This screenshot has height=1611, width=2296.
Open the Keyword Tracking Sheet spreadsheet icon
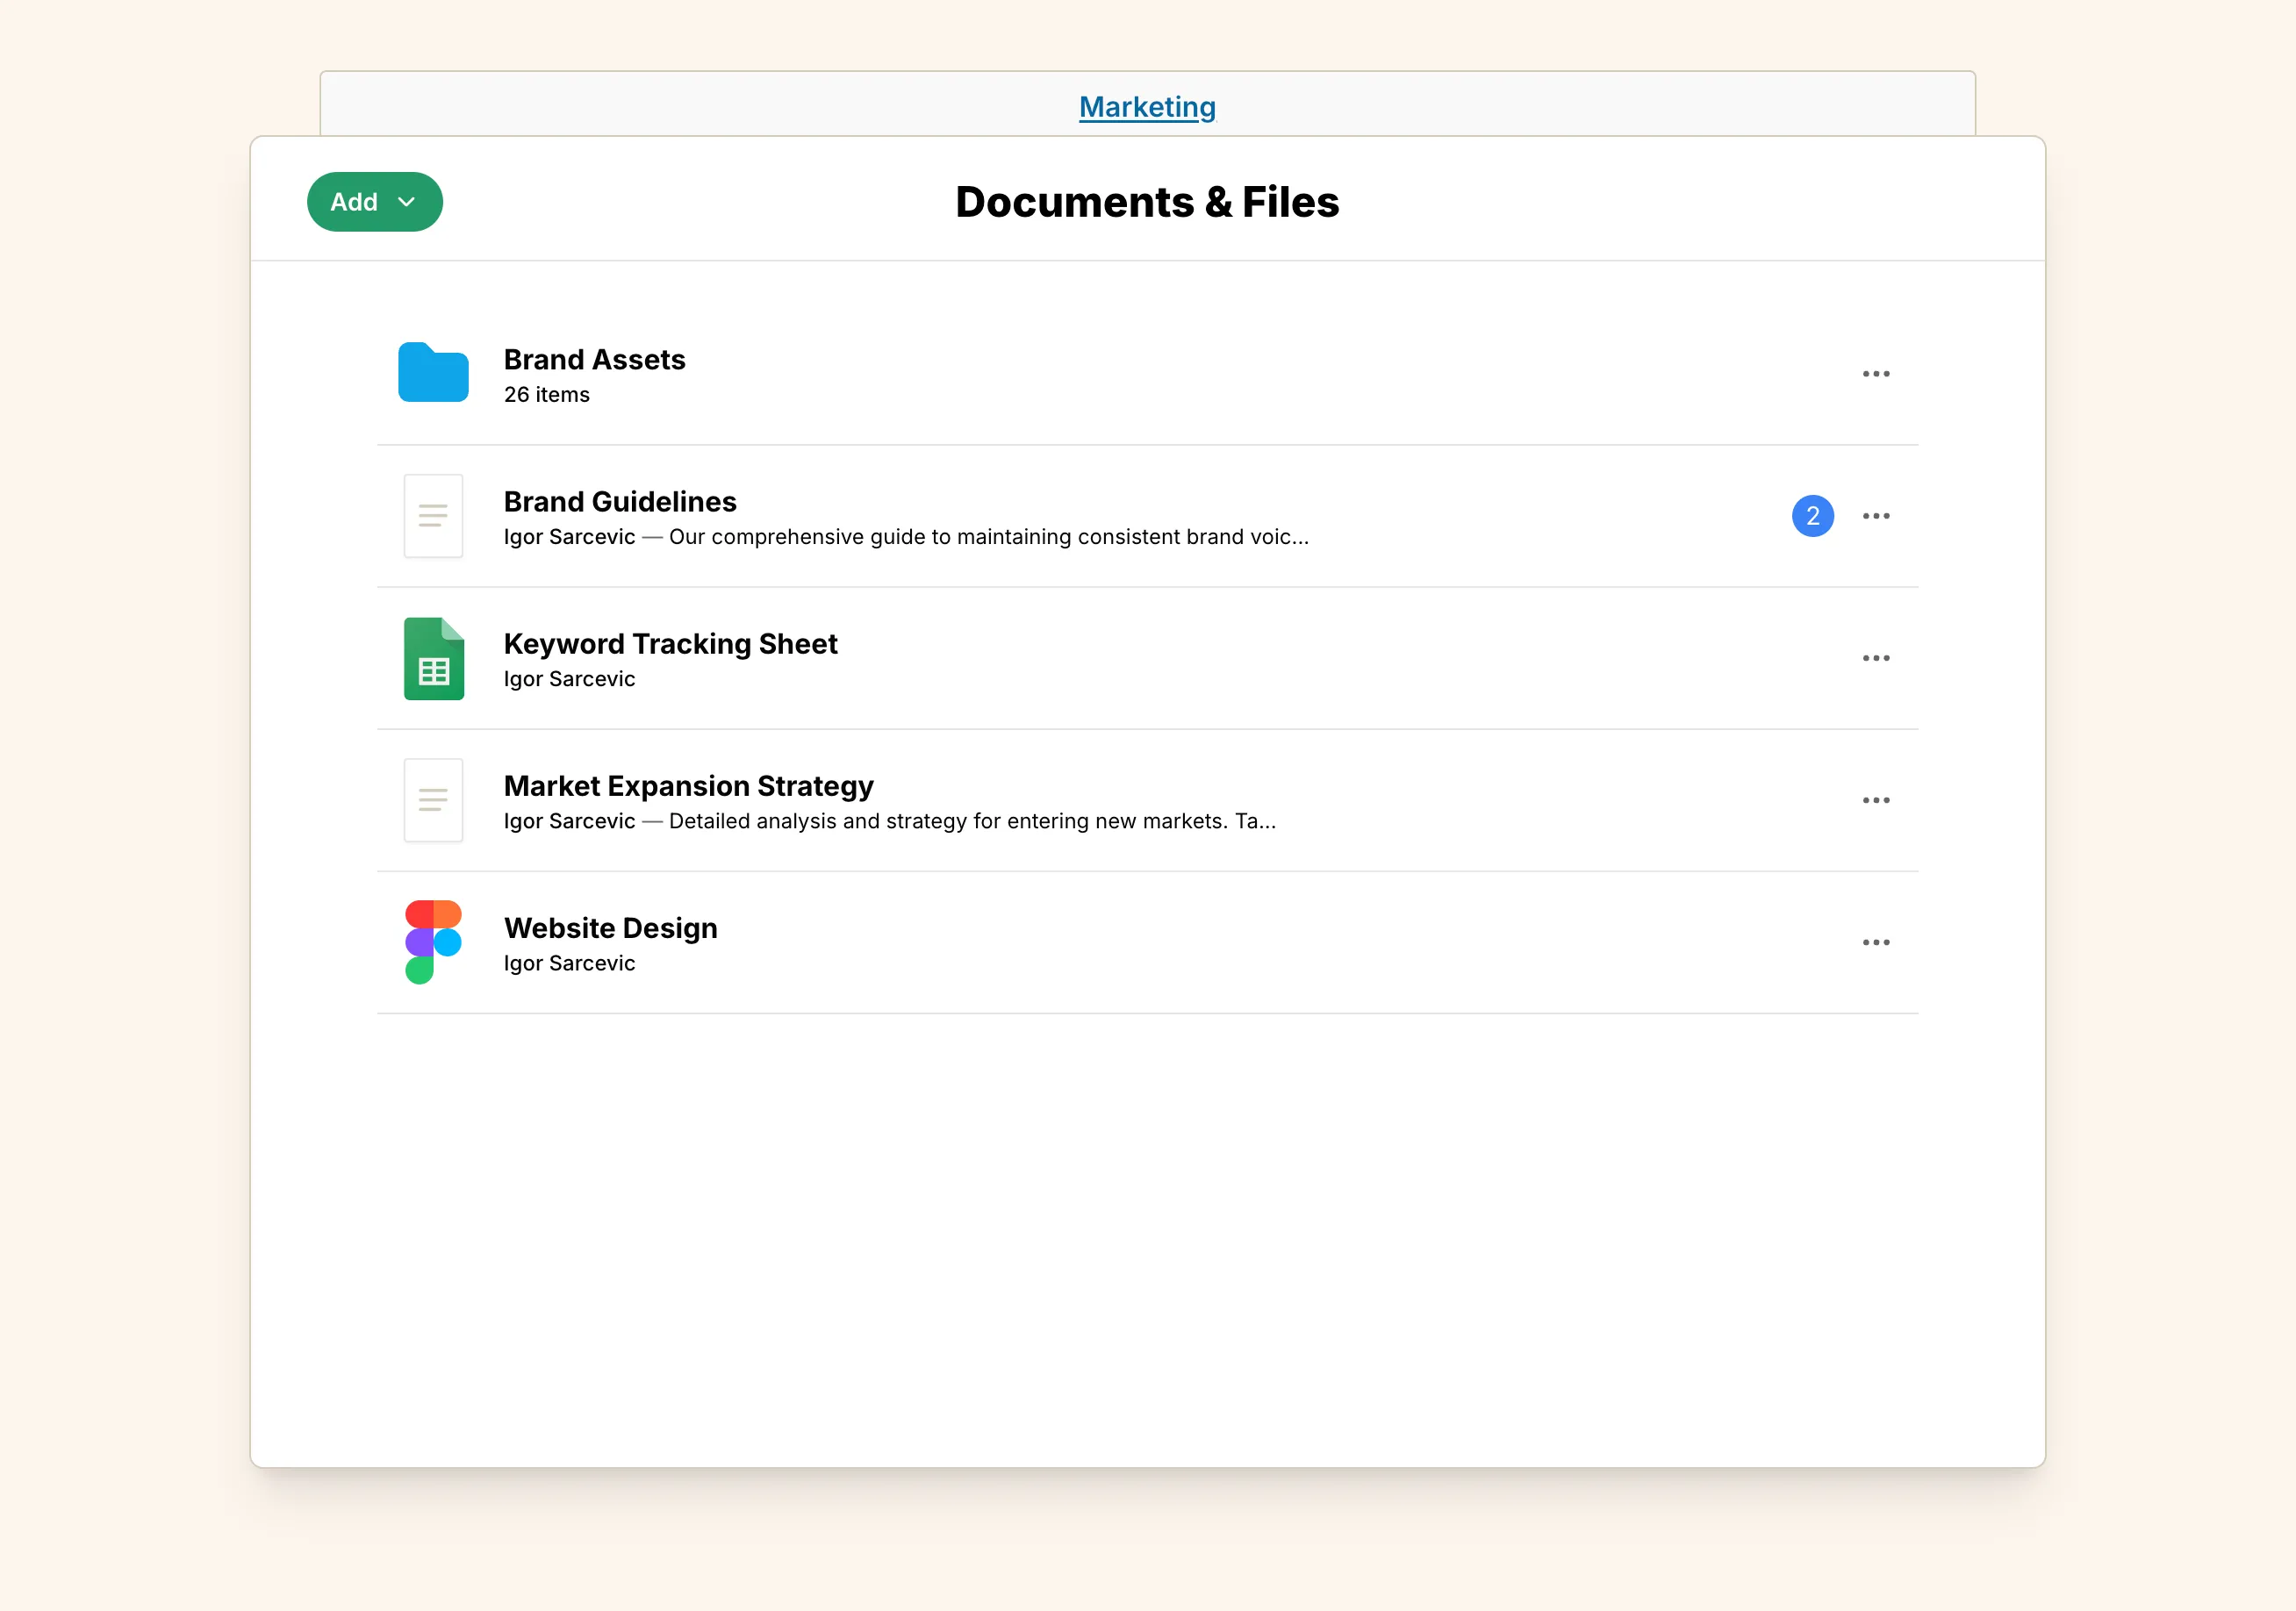[433, 658]
